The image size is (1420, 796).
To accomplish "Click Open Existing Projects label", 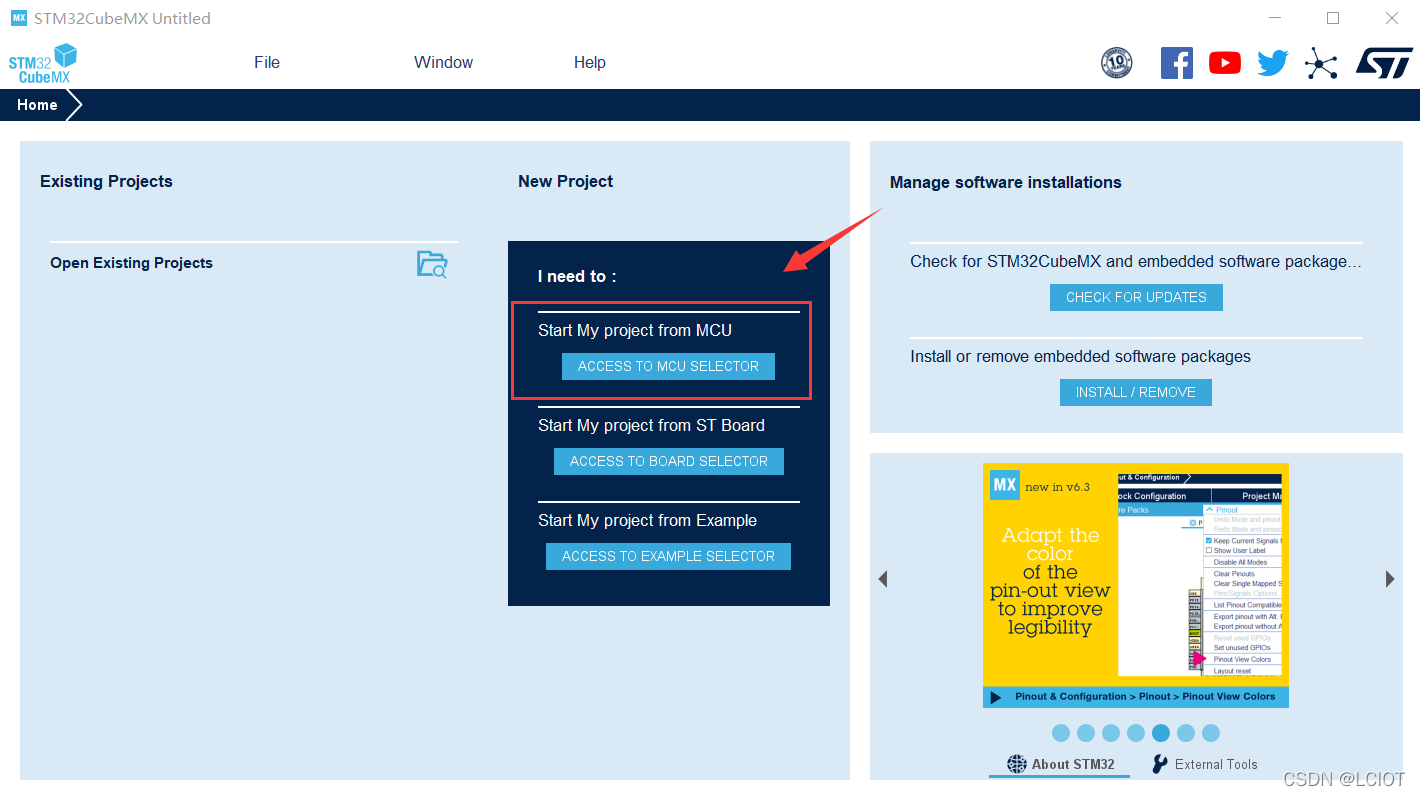I will click(131, 263).
